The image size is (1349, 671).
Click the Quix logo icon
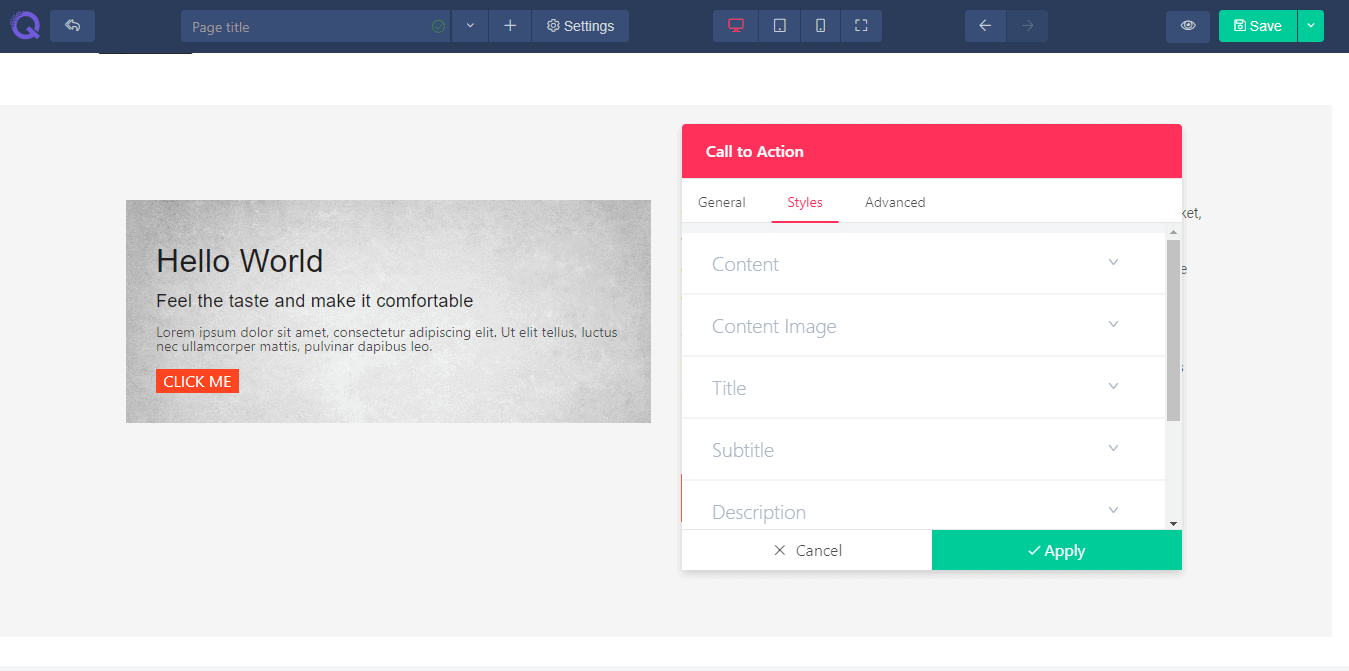25,25
